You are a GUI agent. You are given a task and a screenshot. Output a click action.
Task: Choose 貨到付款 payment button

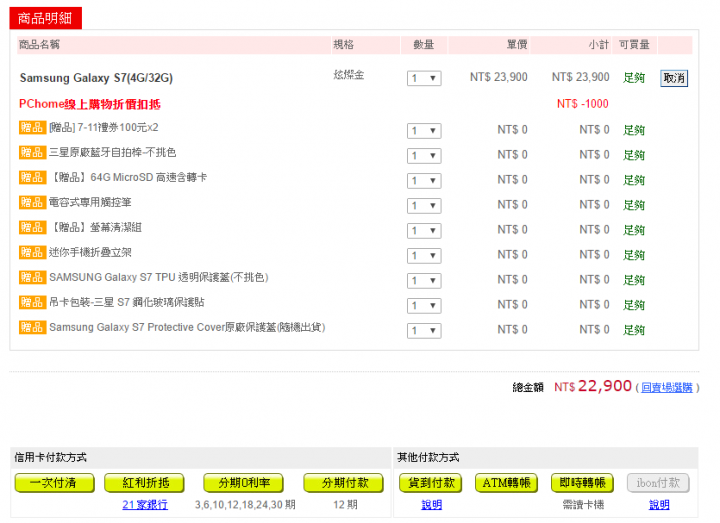point(430,483)
